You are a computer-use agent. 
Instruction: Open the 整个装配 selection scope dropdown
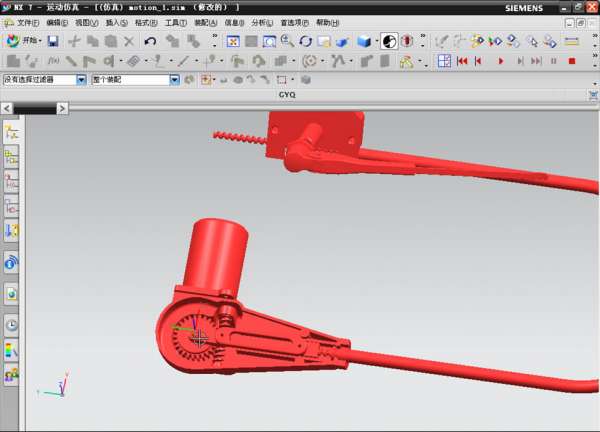coord(174,80)
